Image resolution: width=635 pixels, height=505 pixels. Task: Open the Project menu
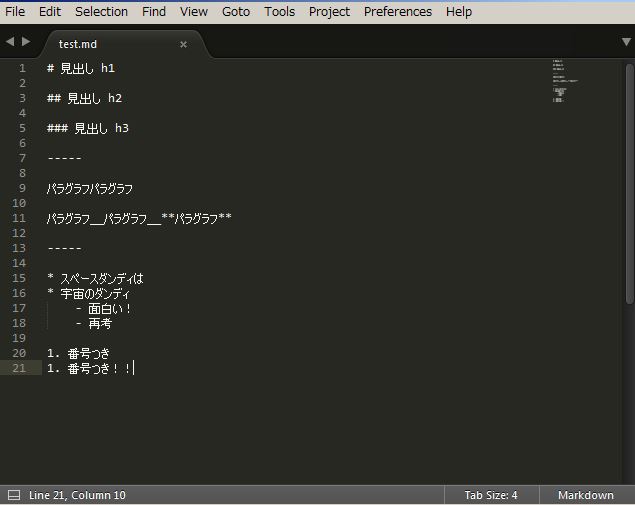[329, 11]
